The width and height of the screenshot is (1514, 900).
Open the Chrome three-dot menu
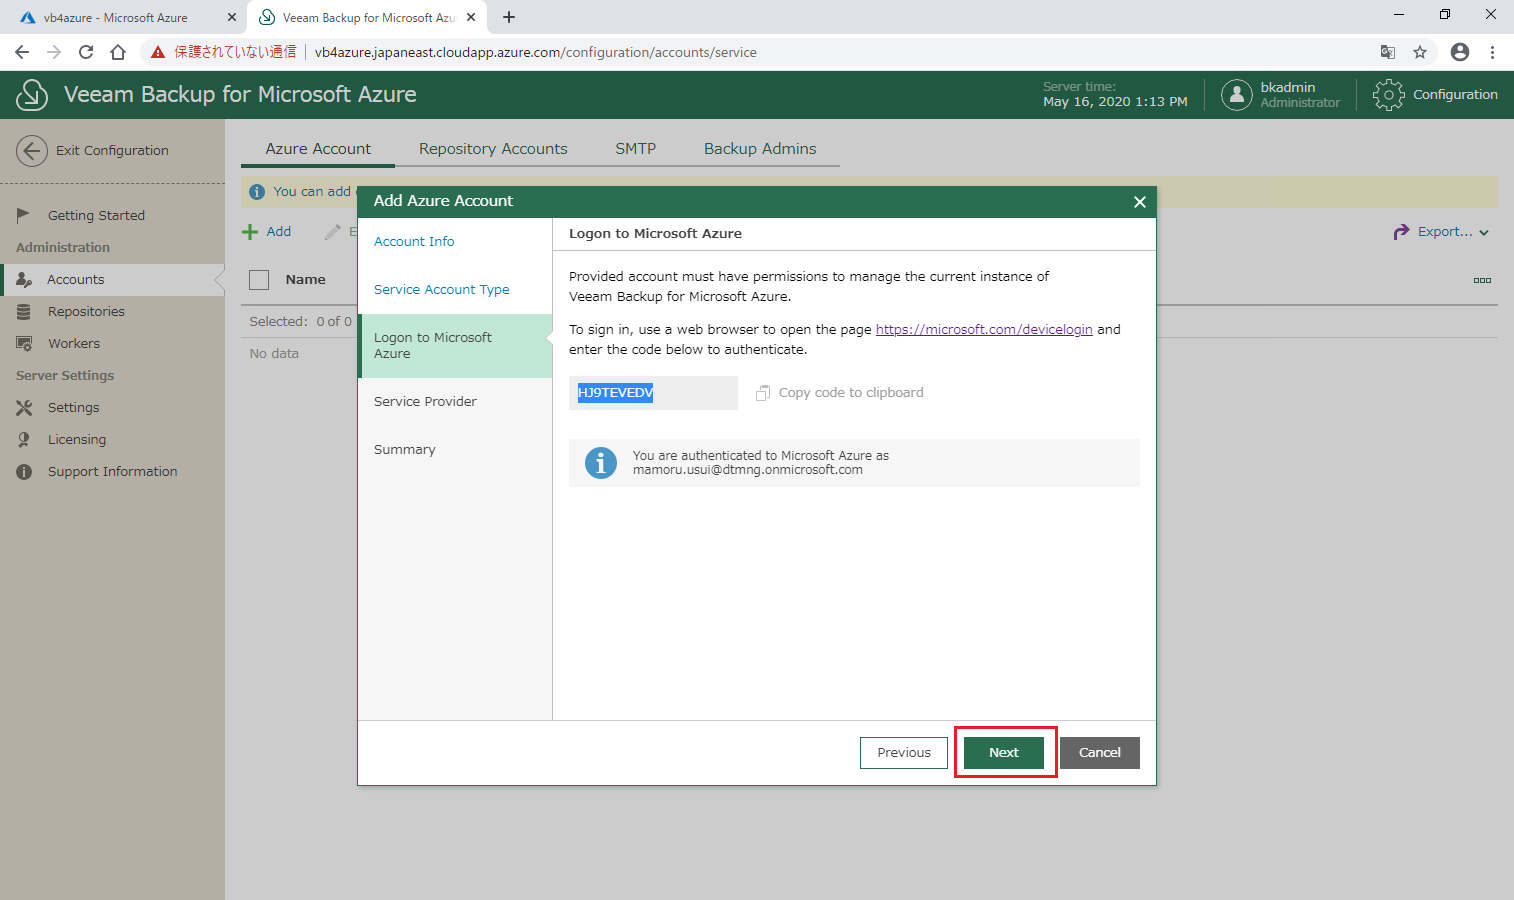coord(1492,52)
